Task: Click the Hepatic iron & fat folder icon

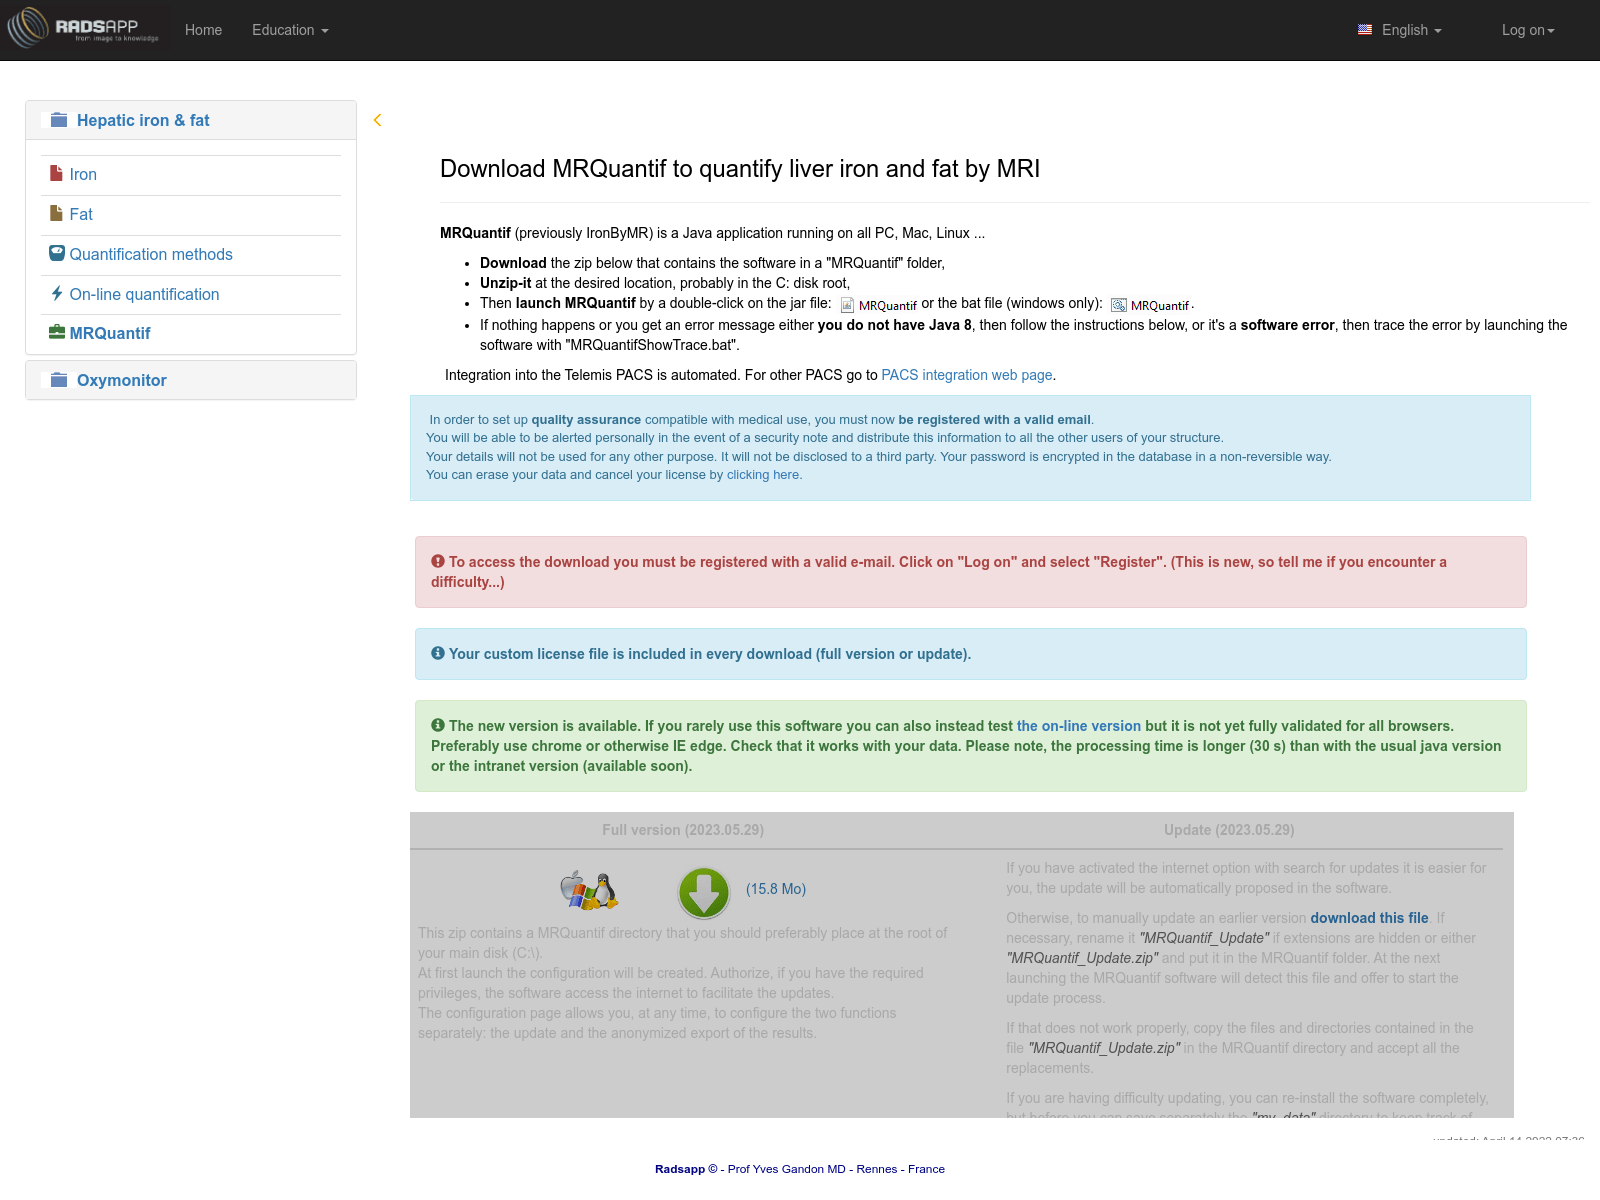Action: coord(59,120)
